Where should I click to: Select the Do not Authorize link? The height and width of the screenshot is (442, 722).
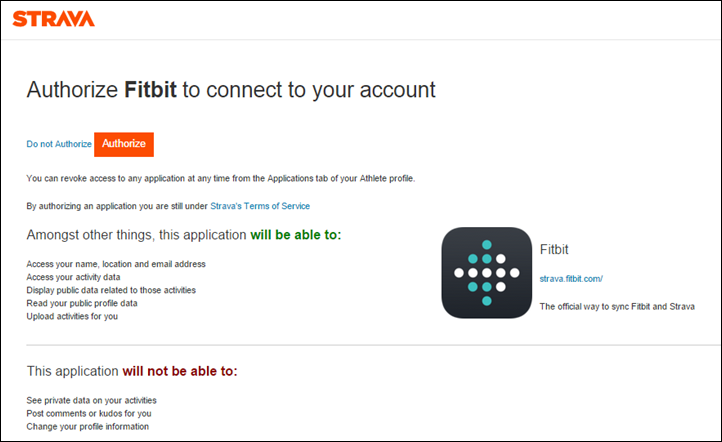[59, 144]
